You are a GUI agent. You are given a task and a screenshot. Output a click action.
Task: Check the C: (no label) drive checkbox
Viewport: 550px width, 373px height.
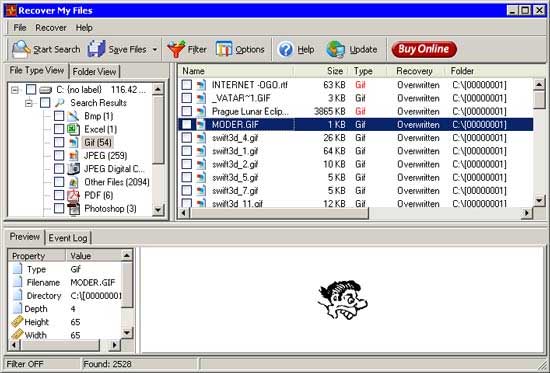(x=31, y=89)
